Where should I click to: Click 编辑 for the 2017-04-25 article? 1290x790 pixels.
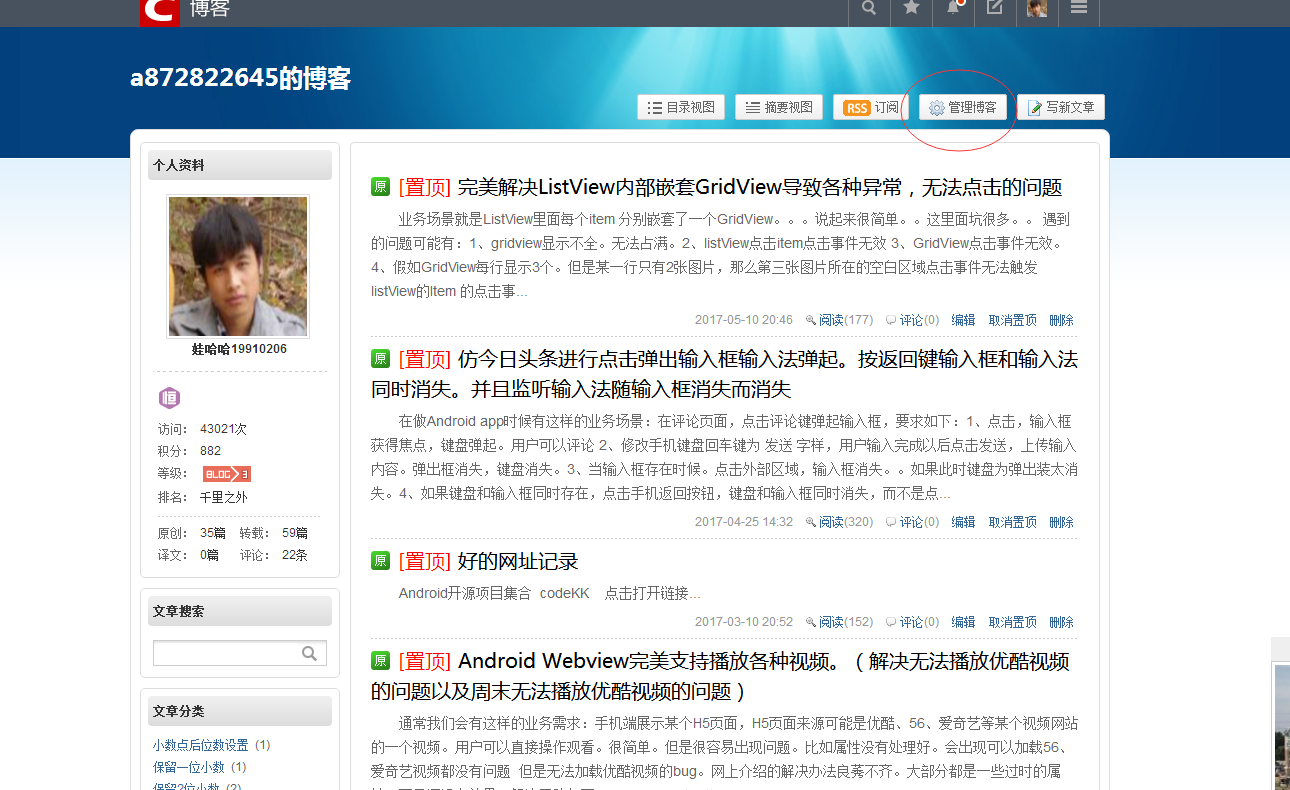[963, 522]
